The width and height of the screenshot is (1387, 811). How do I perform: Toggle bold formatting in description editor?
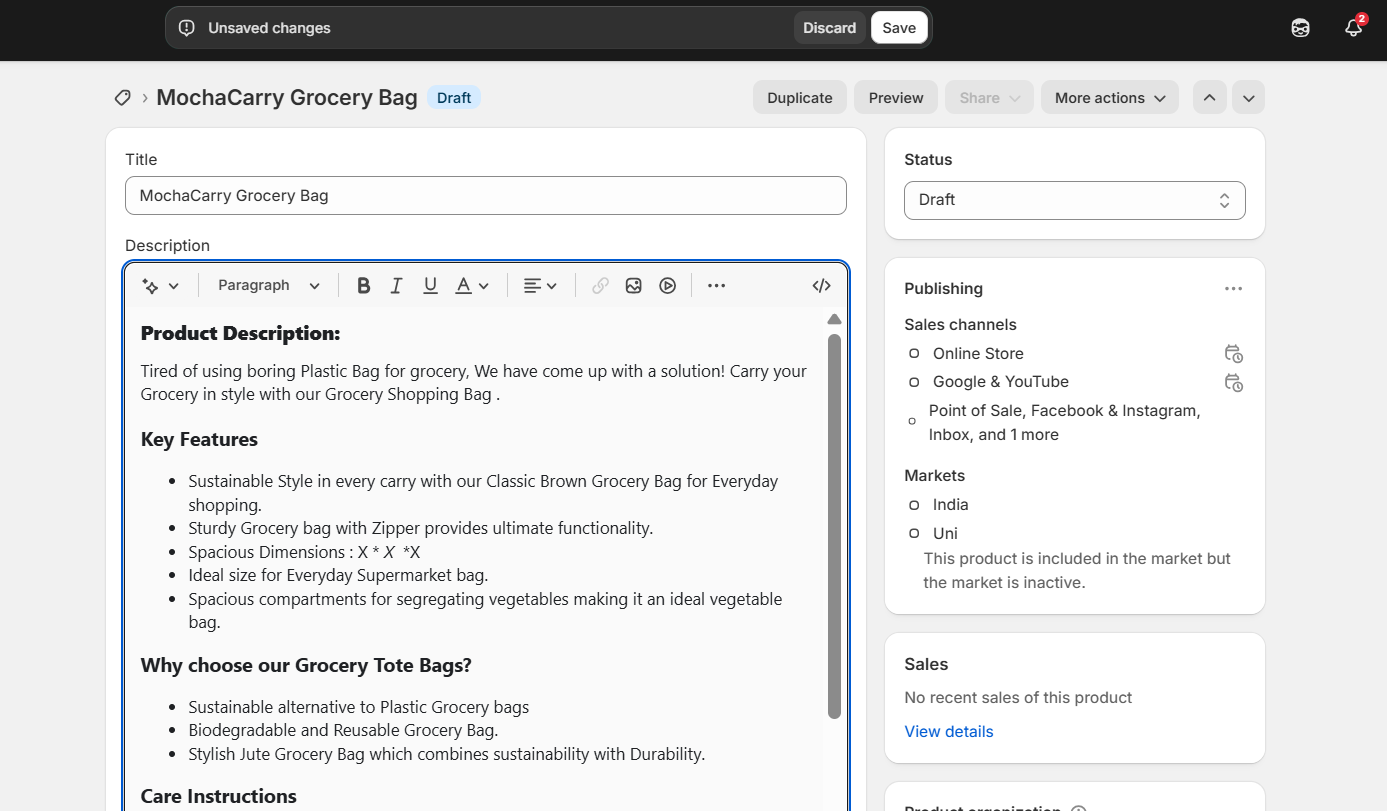364,285
